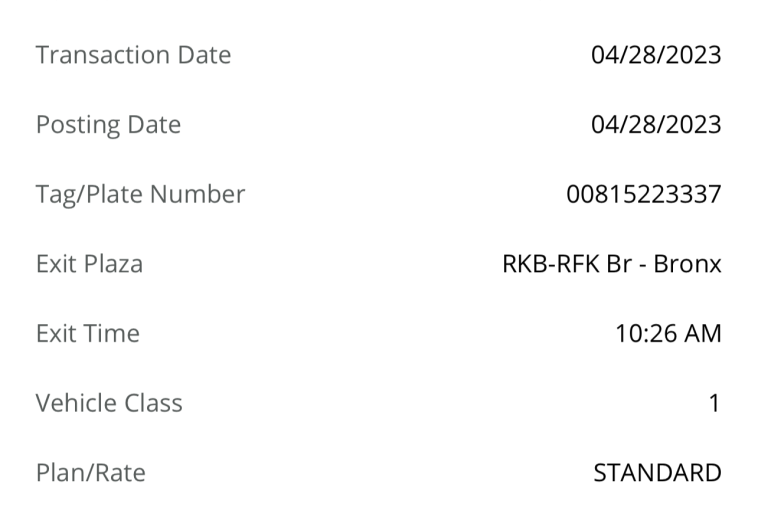Select the Posting Date label
The width and height of the screenshot is (758, 520).
pyautogui.click(x=108, y=125)
